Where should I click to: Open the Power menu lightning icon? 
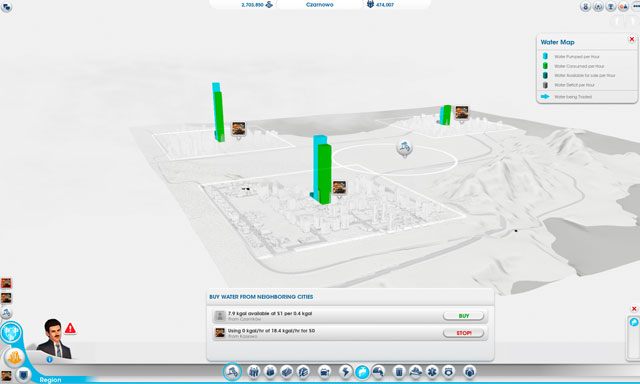pyautogui.click(x=345, y=372)
